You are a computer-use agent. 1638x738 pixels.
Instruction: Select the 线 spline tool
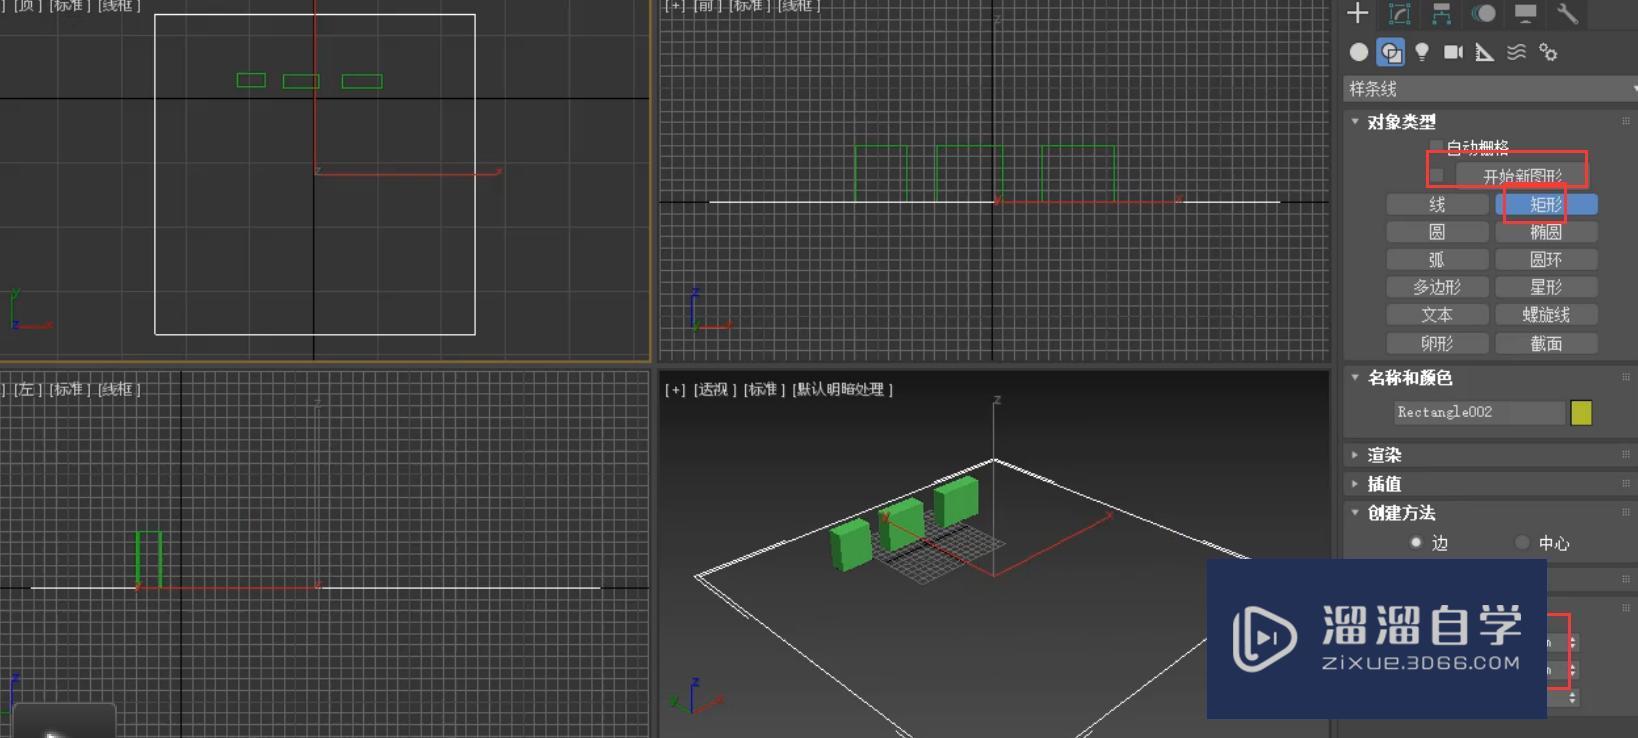1437,204
